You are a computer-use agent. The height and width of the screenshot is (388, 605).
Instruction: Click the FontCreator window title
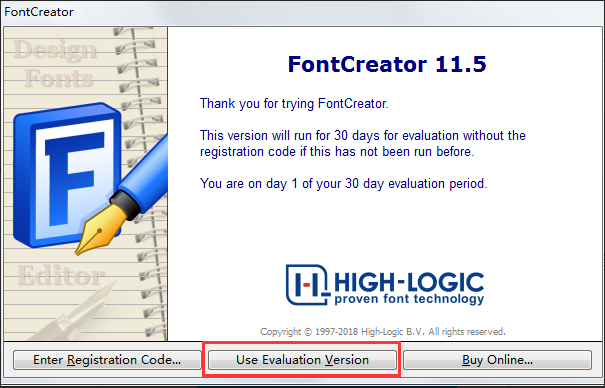point(39,12)
